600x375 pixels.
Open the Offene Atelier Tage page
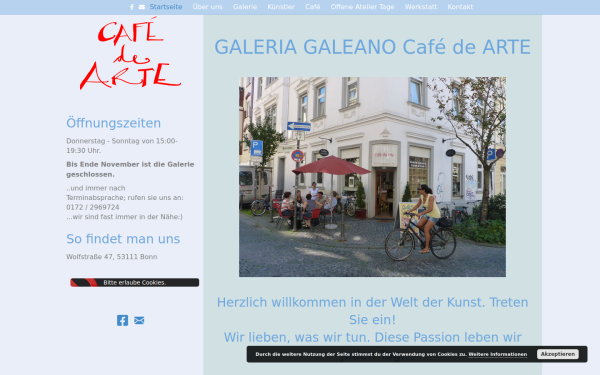point(362,7)
